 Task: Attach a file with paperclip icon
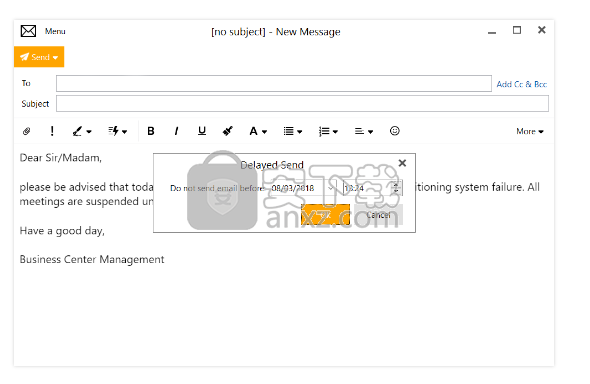[27, 131]
